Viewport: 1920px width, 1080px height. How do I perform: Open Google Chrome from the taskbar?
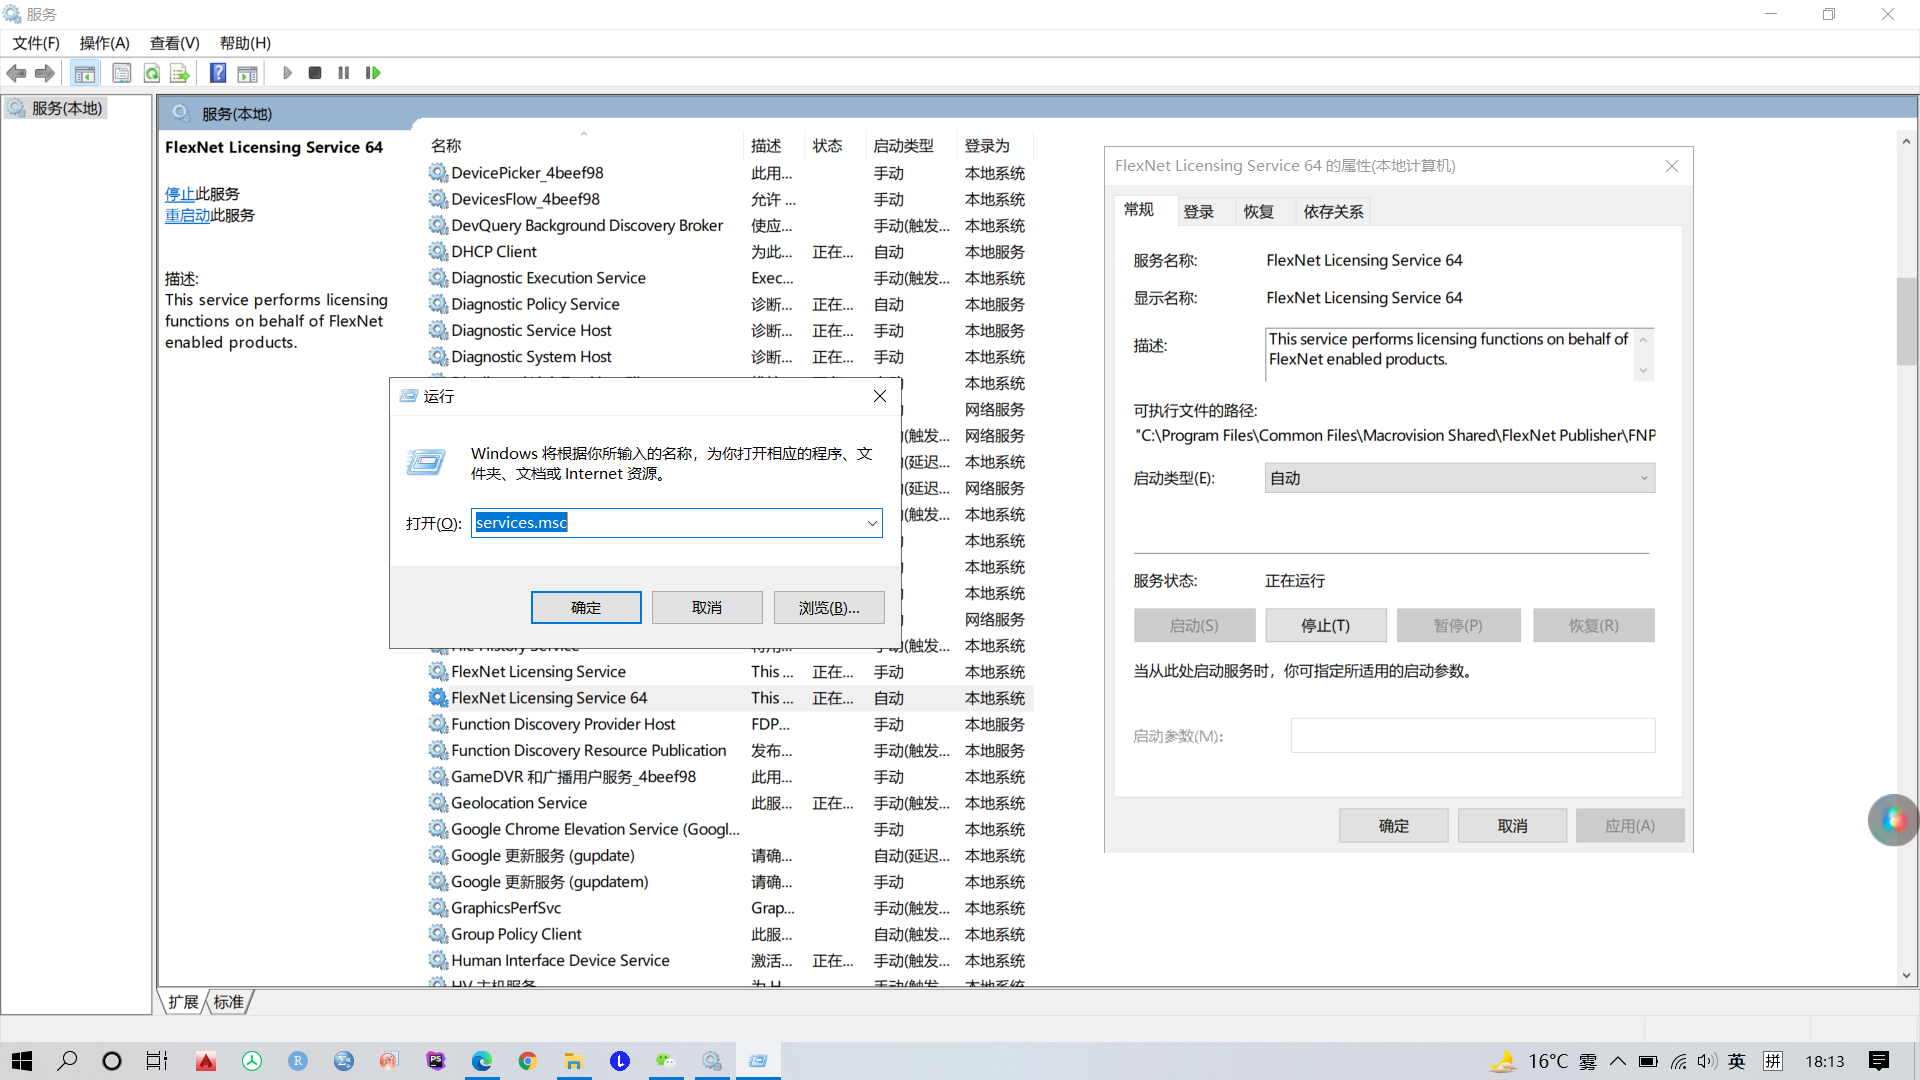pyautogui.click(x=528, y=1061)
